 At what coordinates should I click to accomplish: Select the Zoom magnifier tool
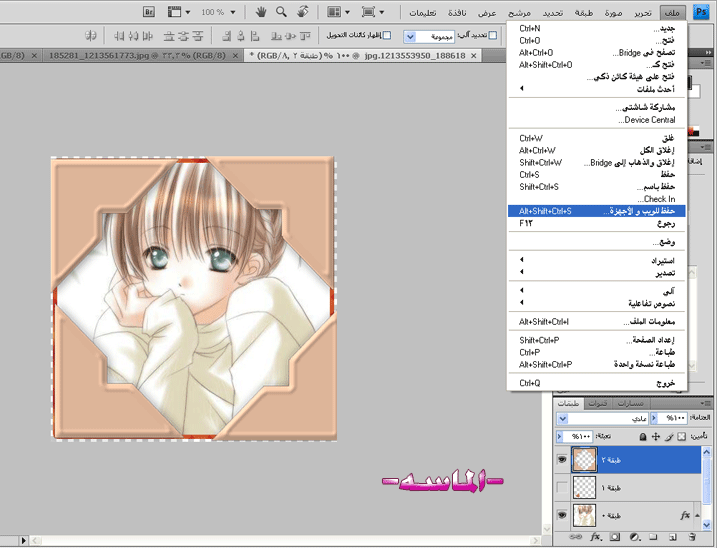click(x=281, y=12)
